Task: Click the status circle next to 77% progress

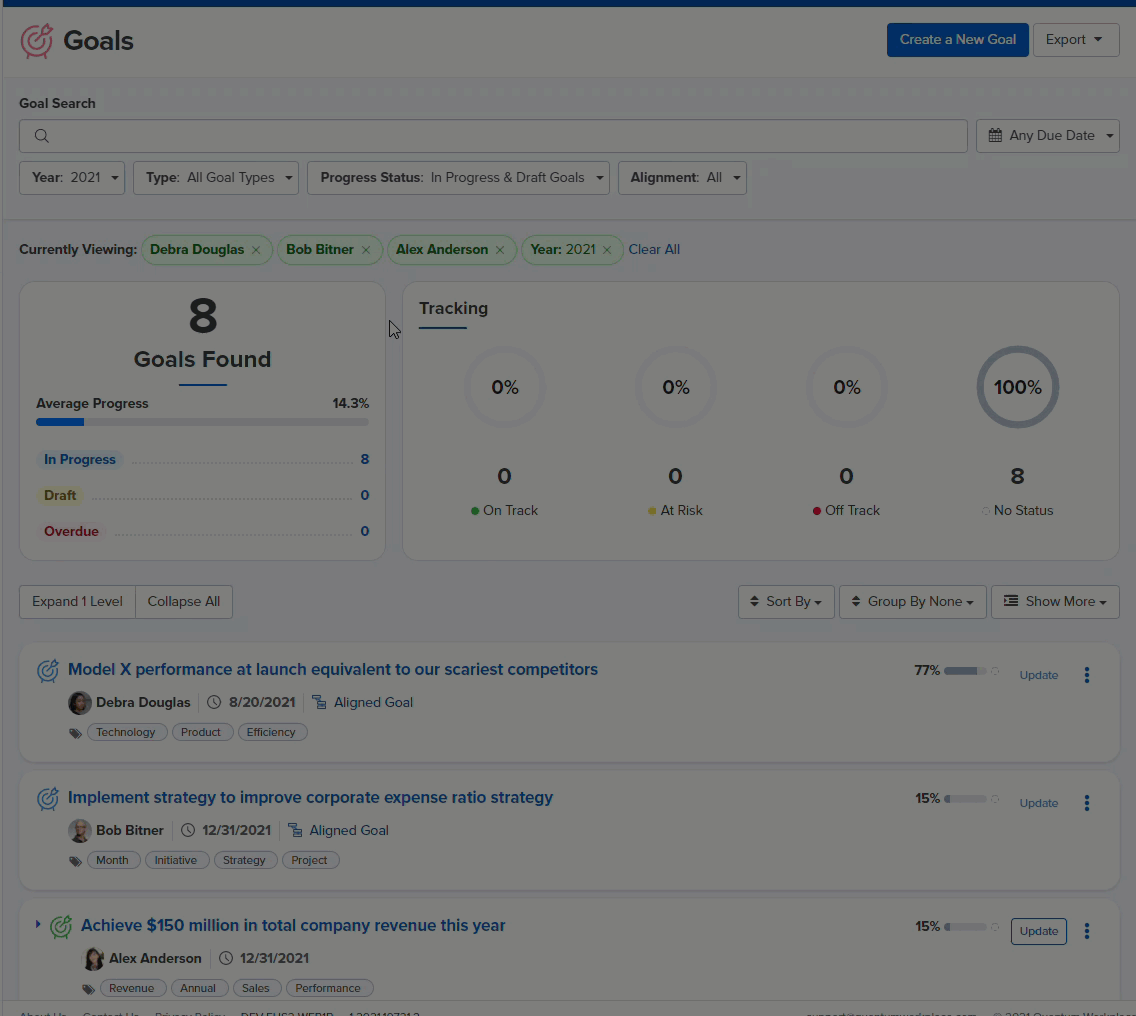Action: point(995,671)
